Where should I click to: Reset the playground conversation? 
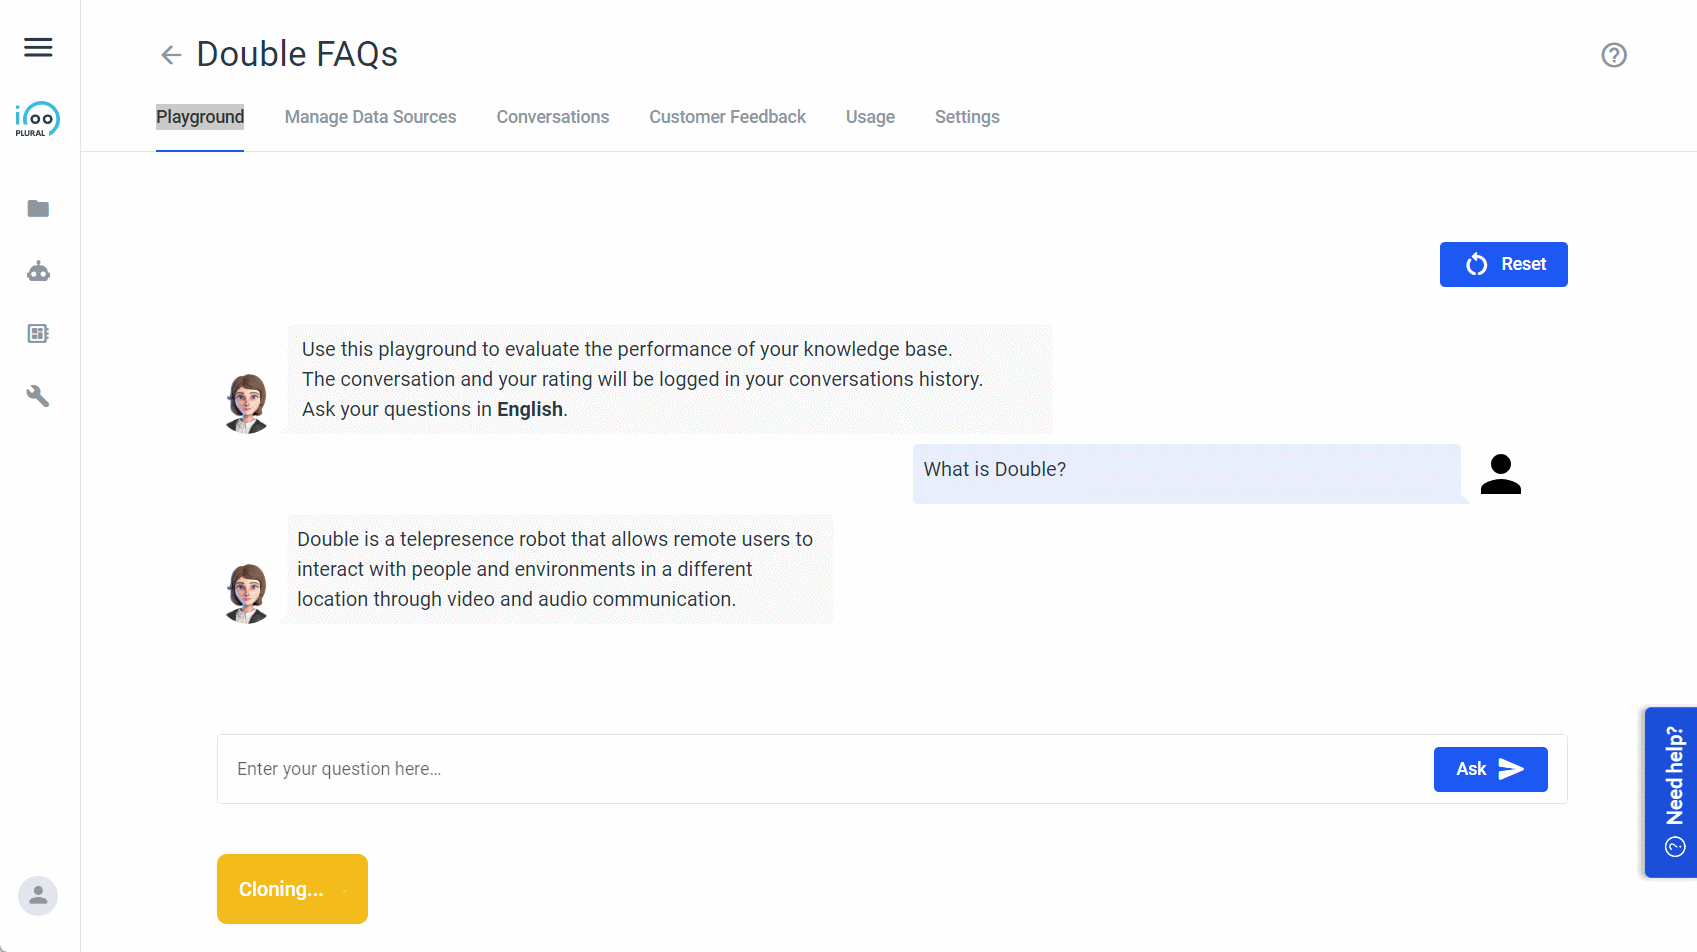[1503, 264]
